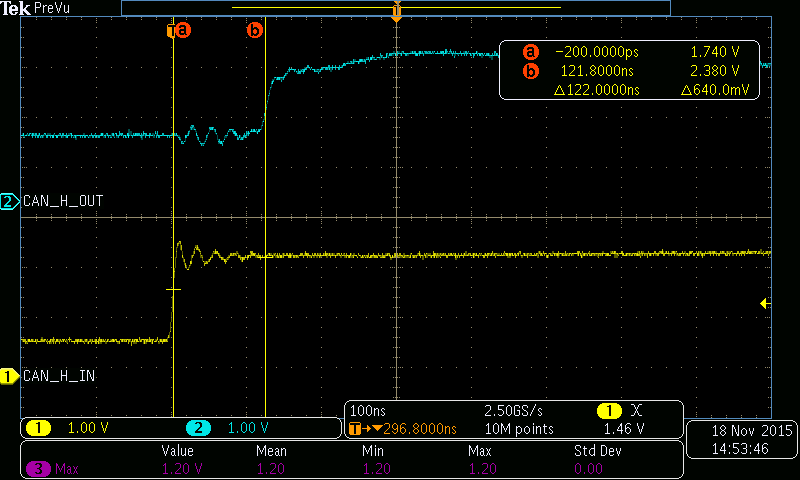Image resolution: width=800 pixels, height=480 pixels.
Task: Click the Mean column header
Action: click(271, 451)
